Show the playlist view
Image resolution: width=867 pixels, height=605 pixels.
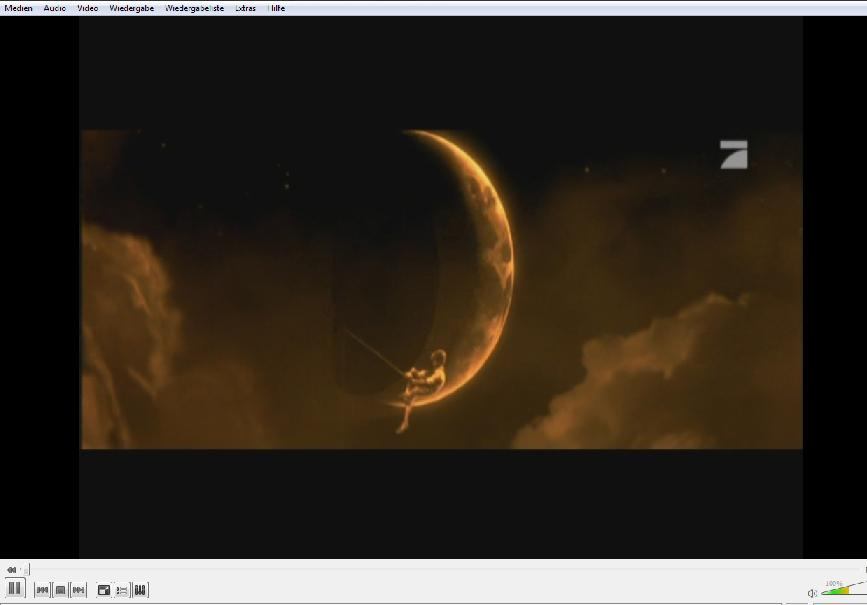[122, 590]
